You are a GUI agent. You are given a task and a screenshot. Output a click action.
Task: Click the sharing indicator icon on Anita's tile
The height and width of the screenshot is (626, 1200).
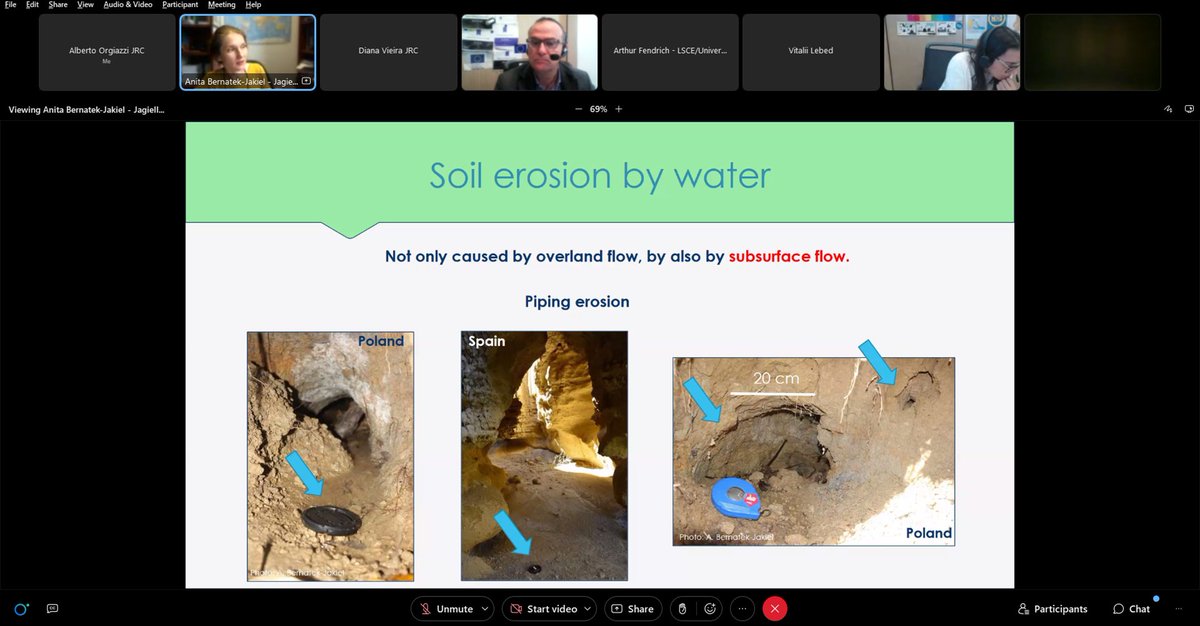point(306,81)
